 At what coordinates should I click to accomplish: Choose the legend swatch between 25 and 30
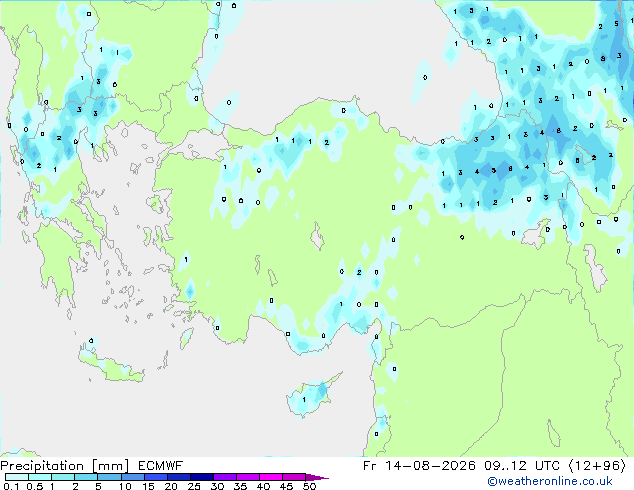(x=201, y=477)
